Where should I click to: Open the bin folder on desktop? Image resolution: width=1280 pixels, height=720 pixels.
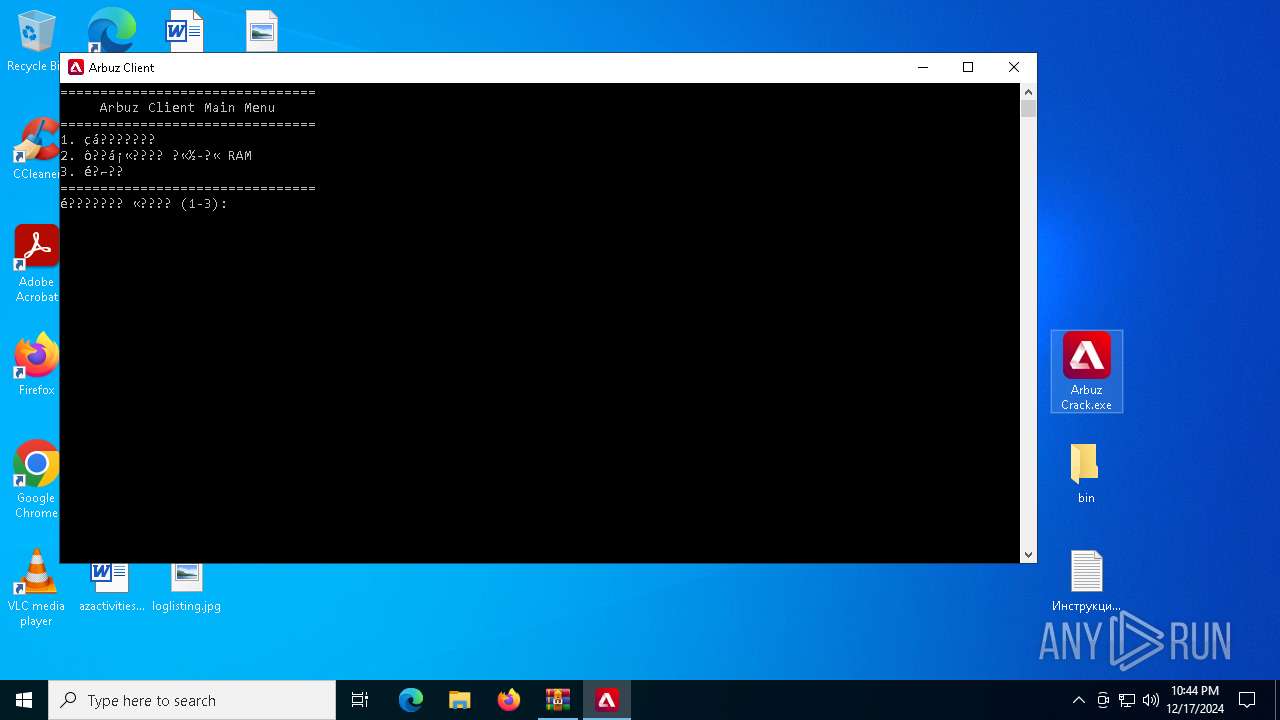[1085, 473]
